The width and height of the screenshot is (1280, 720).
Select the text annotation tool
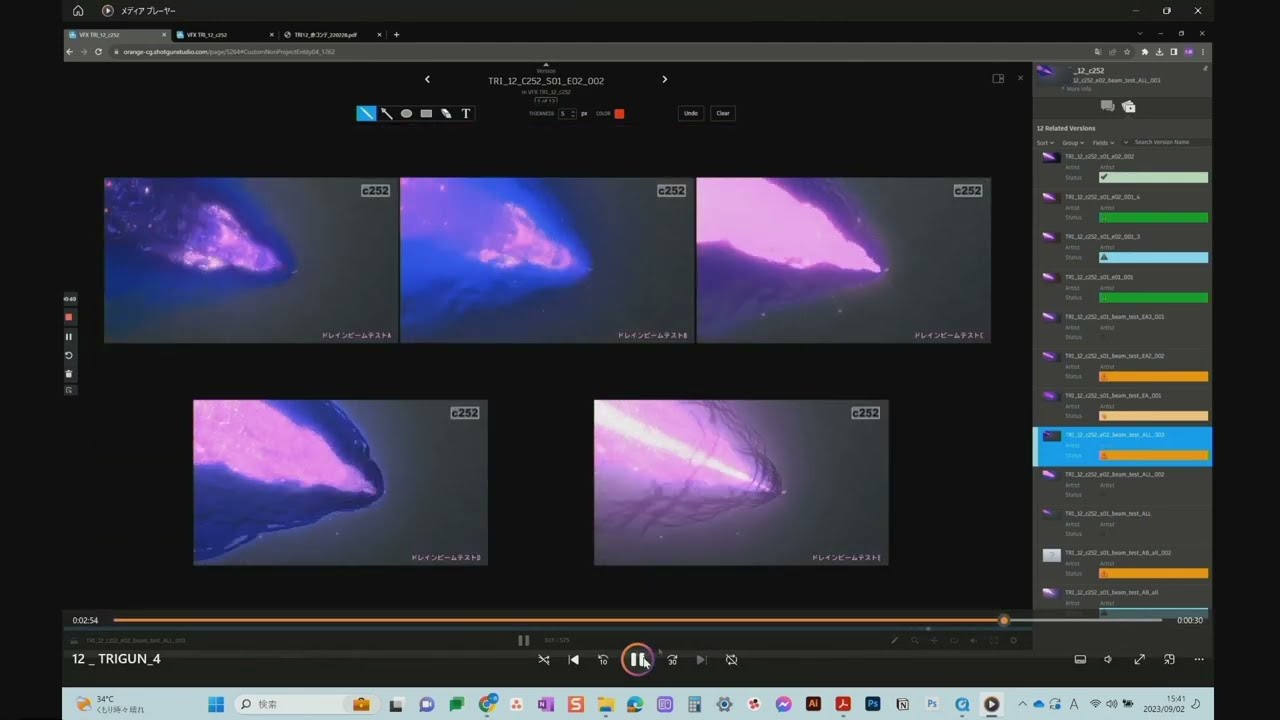[465, 113]
